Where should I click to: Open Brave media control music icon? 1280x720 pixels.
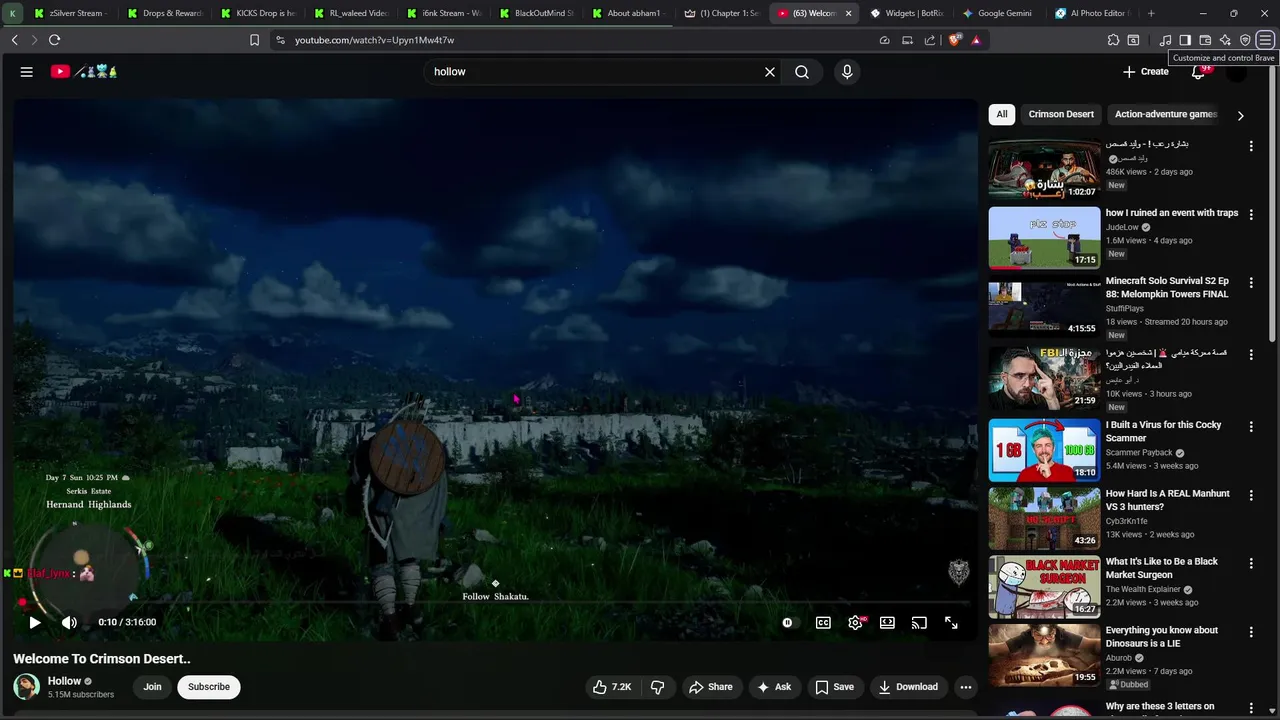pyautogui.click(x=1165, y=40)
